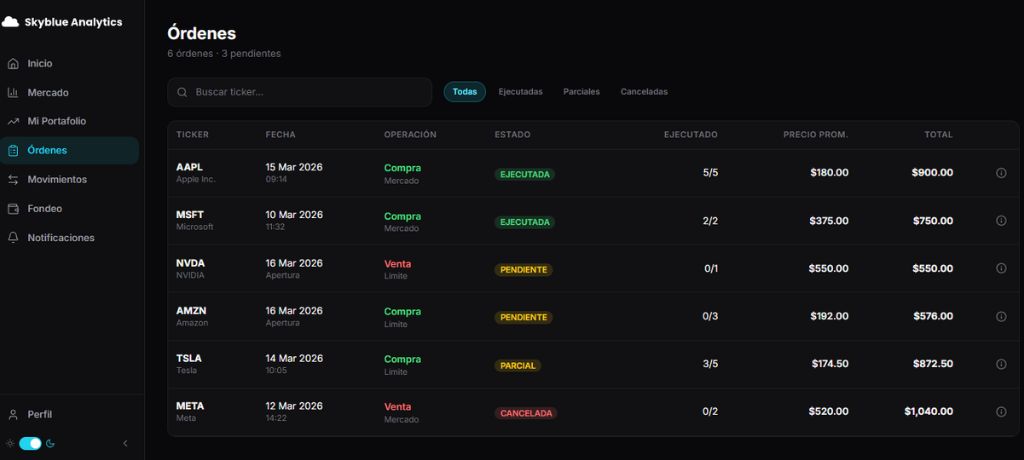Open info icon for TSLA order
The image size is (1024, 460).
(x=1001, y=364)
